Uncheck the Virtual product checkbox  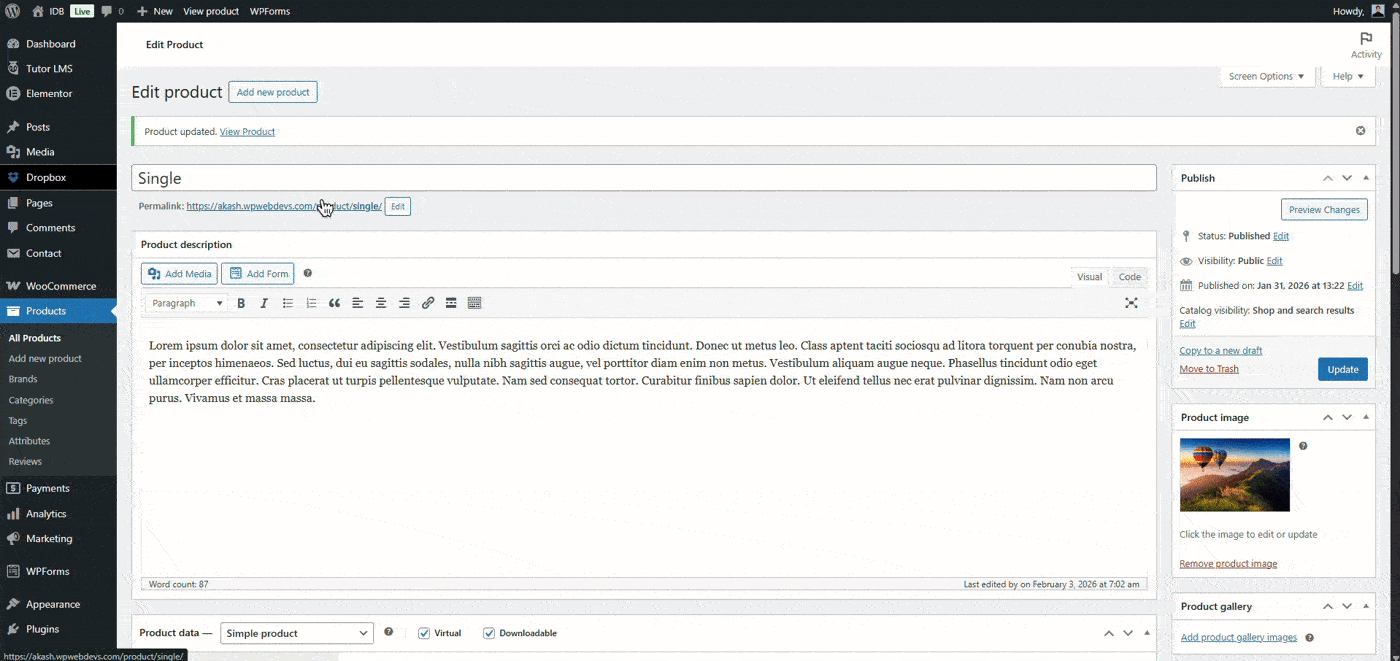coord(423,632)
